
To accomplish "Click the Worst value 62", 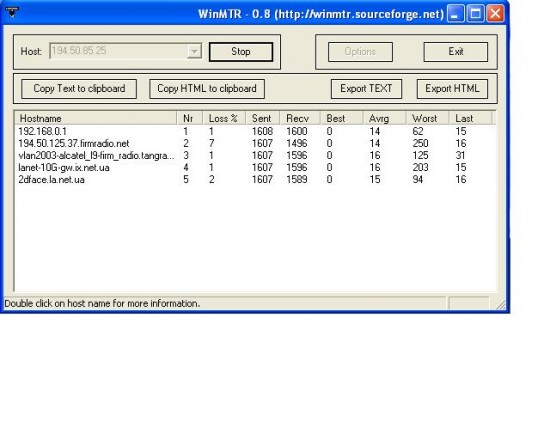I will pyautogui.click(x=418, y=131).
